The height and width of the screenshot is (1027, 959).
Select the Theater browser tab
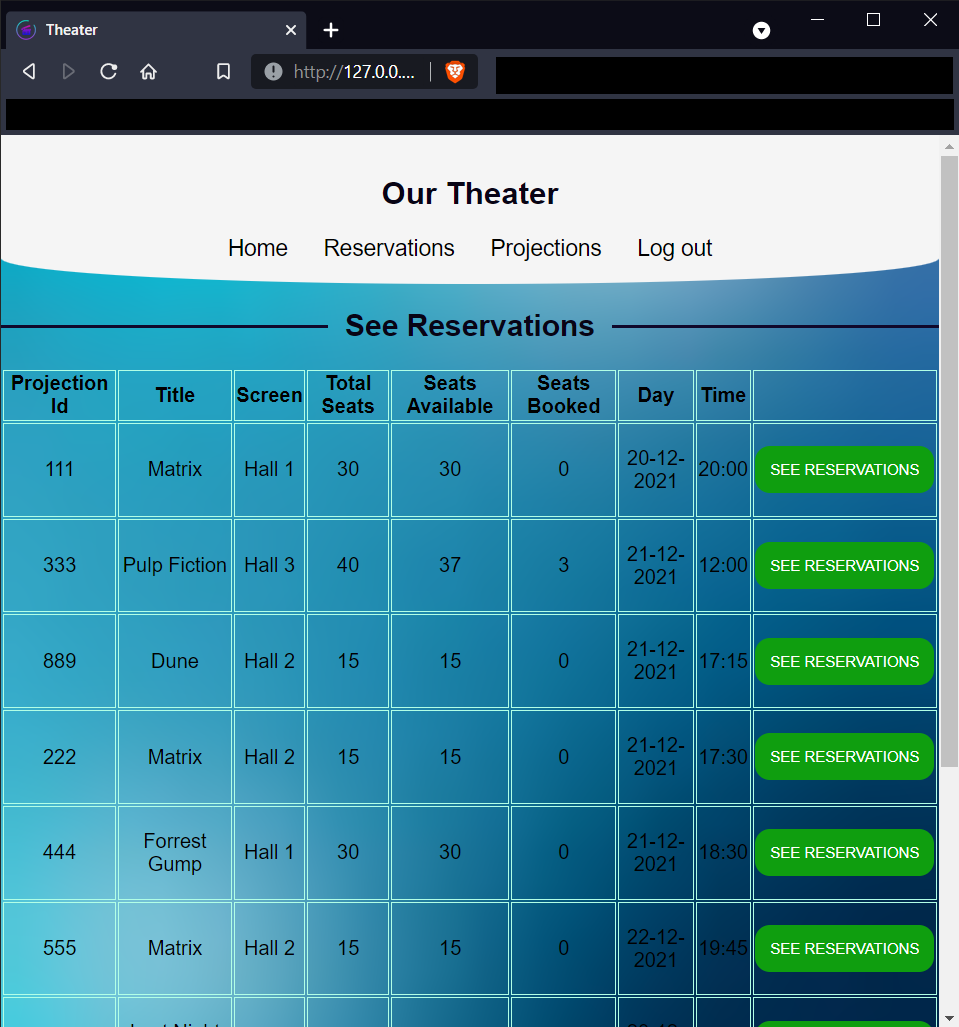coord(156,30)
